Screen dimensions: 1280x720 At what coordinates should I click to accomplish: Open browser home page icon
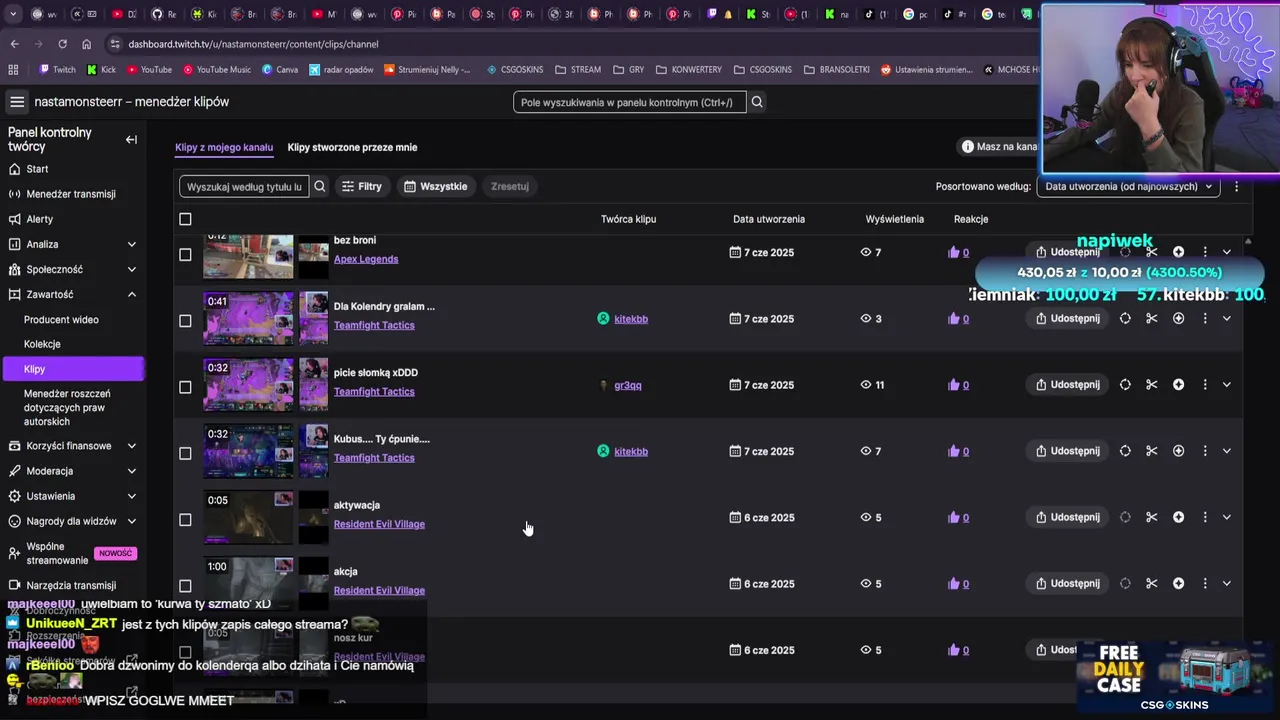coord(86,44)
